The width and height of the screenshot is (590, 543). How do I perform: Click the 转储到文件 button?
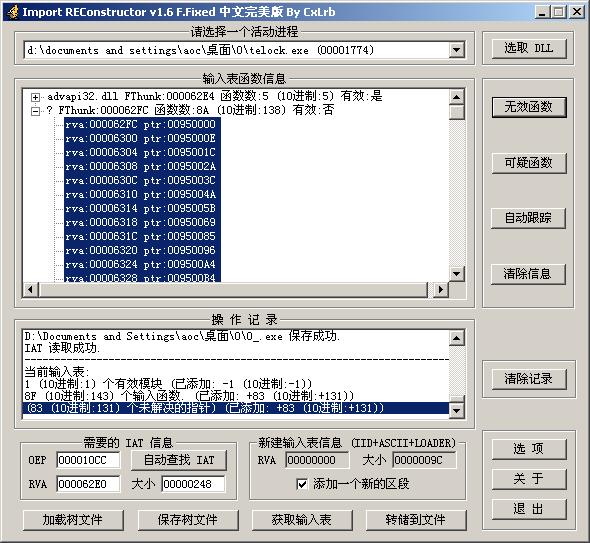416,520
